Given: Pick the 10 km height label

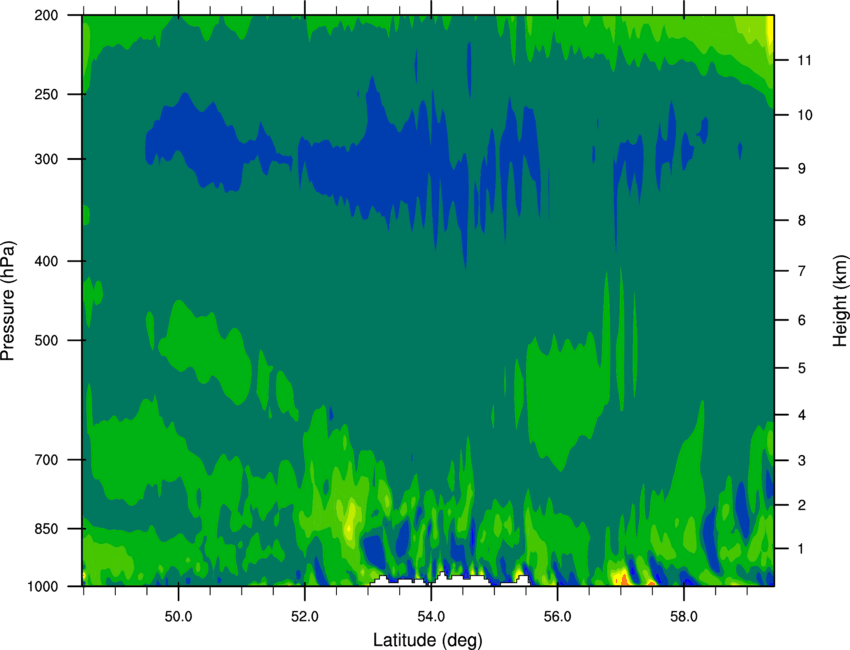Looking at the screenshot, I should point(805,115).
